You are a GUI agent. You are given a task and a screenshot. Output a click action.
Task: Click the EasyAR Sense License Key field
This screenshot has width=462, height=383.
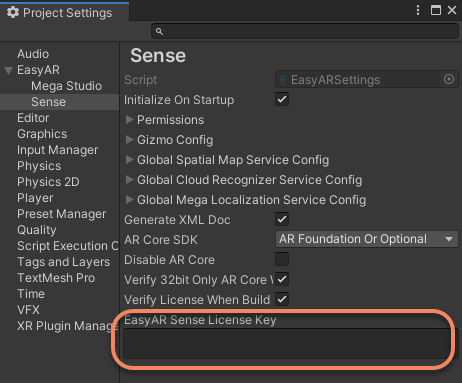coord(290,344)
